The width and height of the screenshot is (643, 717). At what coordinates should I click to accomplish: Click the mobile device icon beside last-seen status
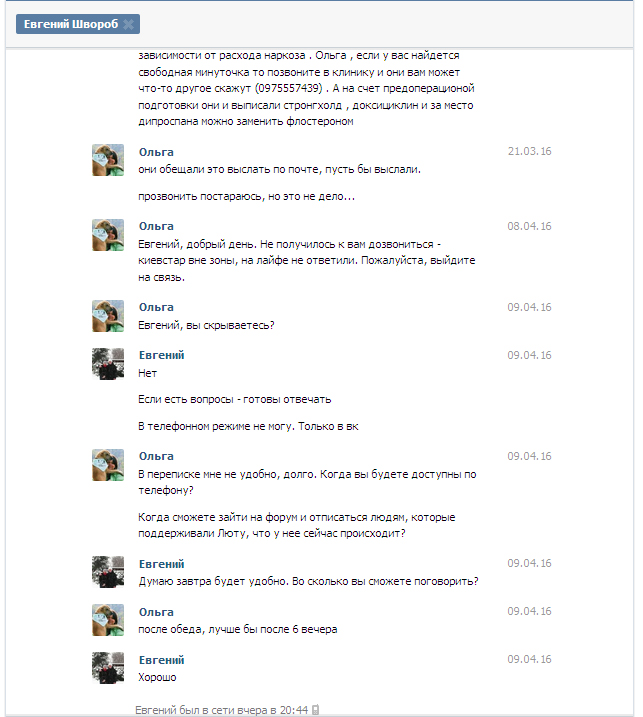click(316, 710)
